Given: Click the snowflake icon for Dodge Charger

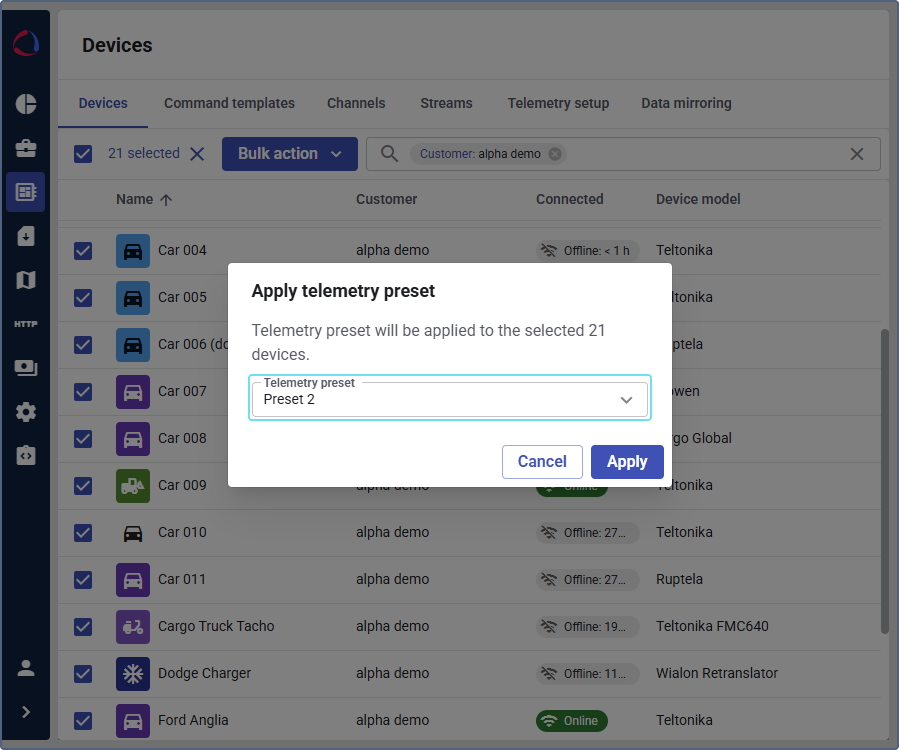Looking at the screenshot, I should [133, 673].
